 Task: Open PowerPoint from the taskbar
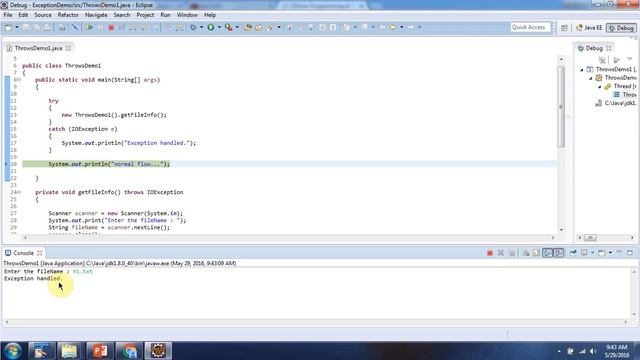[x=100, y=351]
